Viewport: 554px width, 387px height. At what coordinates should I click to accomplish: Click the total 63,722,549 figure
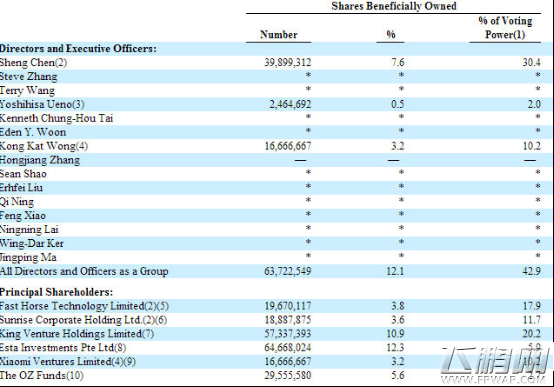coord(288,271)
